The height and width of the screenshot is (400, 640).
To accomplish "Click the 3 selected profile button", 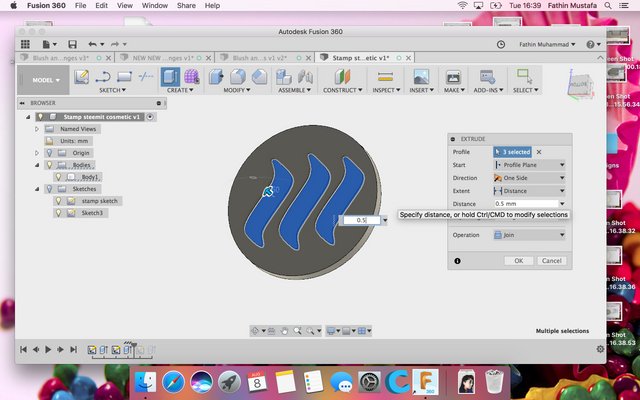I will pos(512,152).
